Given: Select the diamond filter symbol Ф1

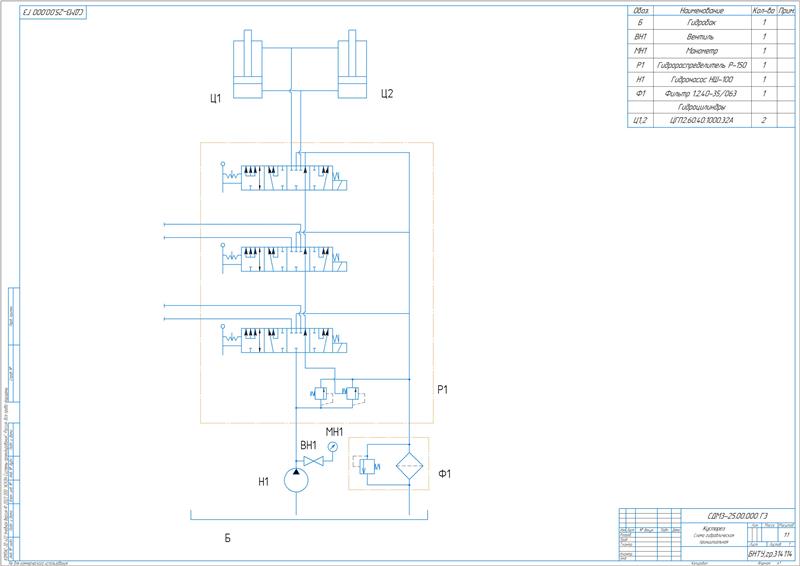Looking at the screenshot, I should click(x=410, y=465).
